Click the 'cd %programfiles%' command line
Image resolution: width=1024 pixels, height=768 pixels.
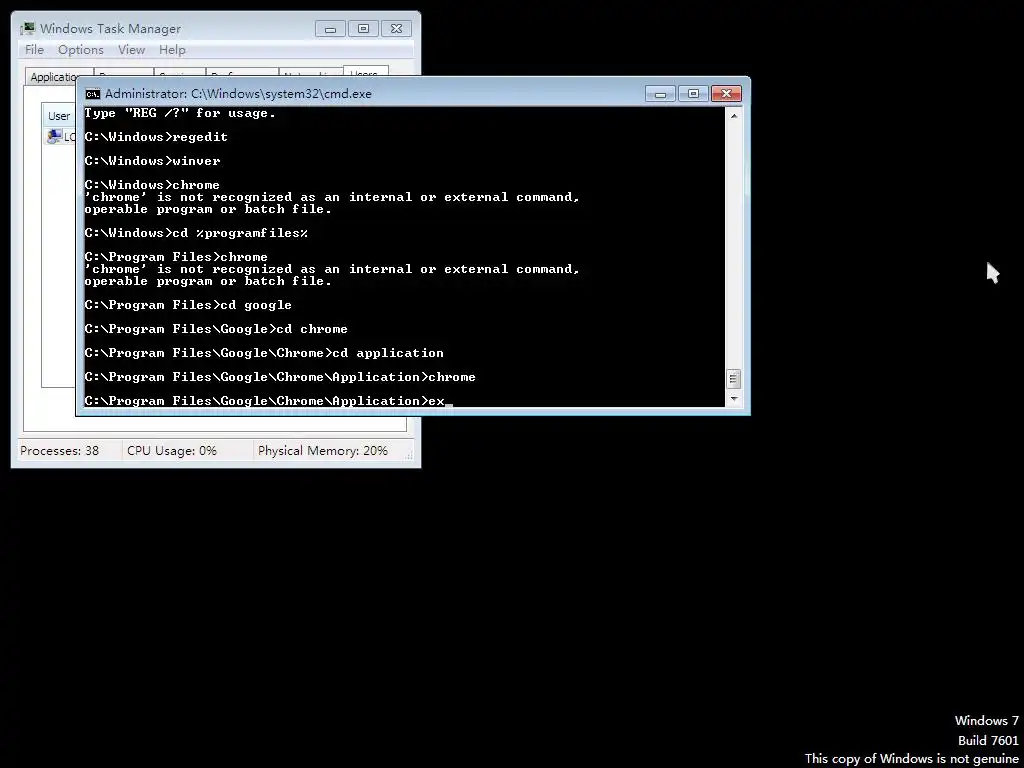196,233
